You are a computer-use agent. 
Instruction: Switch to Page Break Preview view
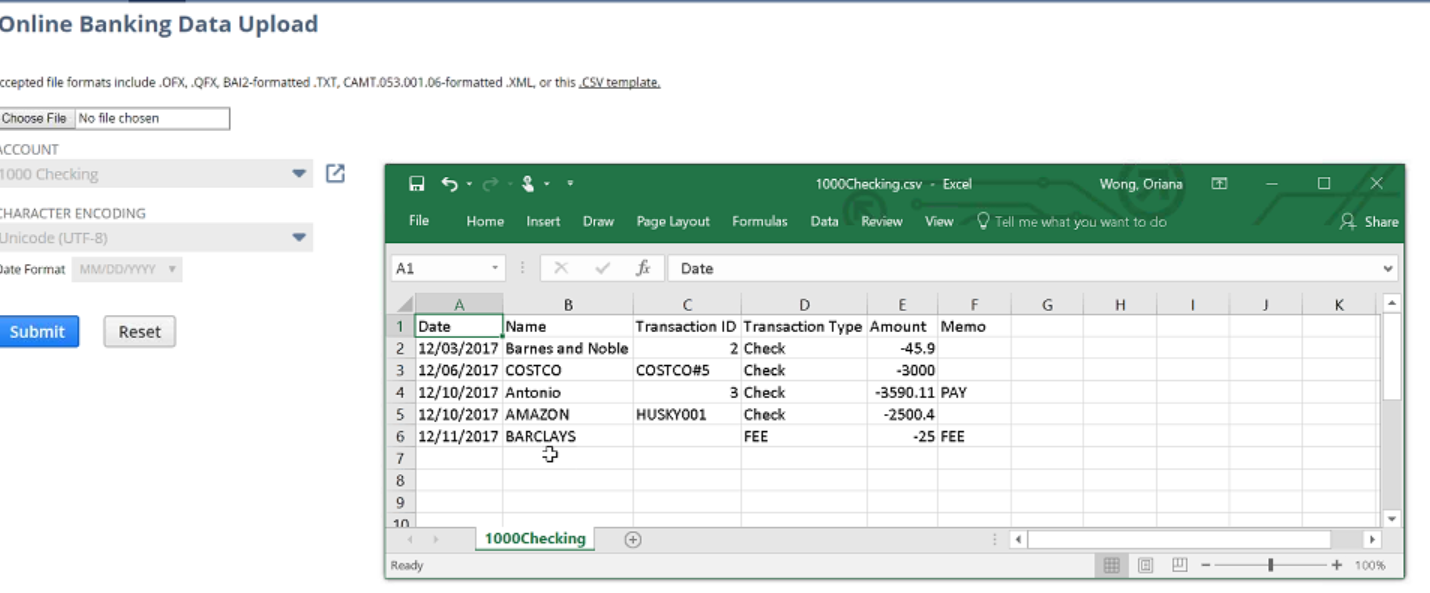pyautogui.click(x=1180, y=565)
